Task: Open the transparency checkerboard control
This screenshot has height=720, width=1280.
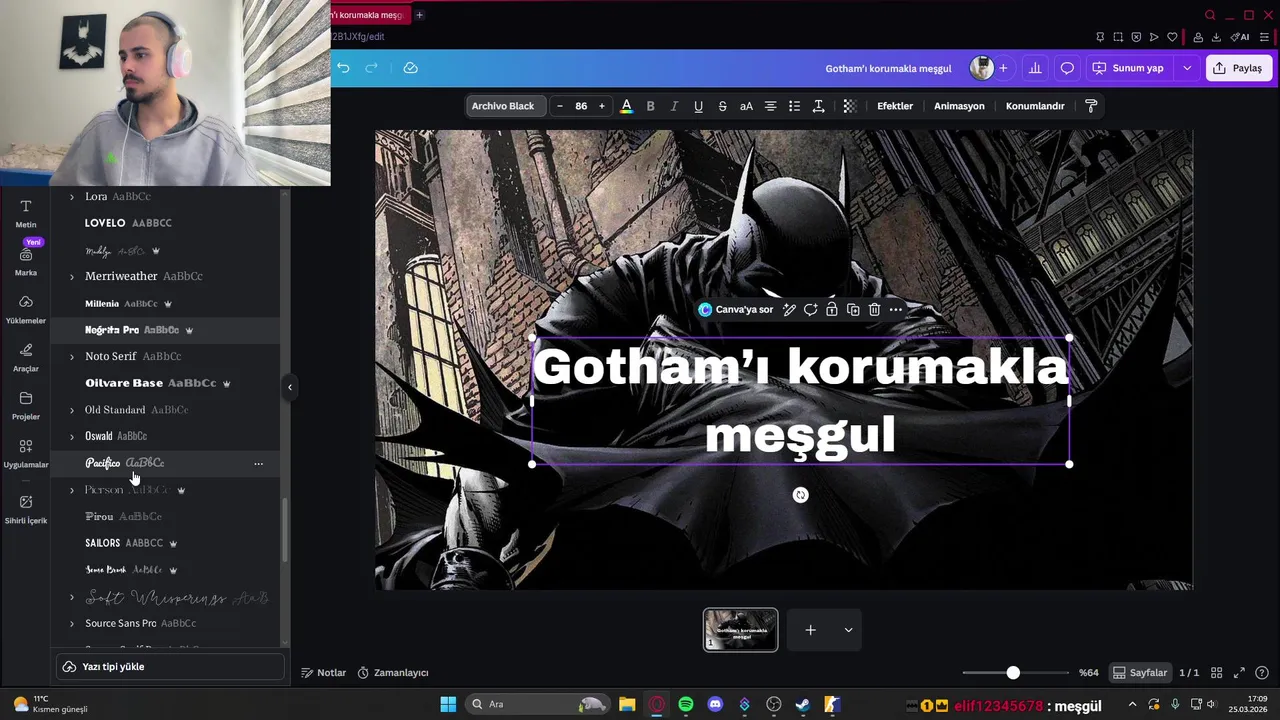Action: pos(849,106)
